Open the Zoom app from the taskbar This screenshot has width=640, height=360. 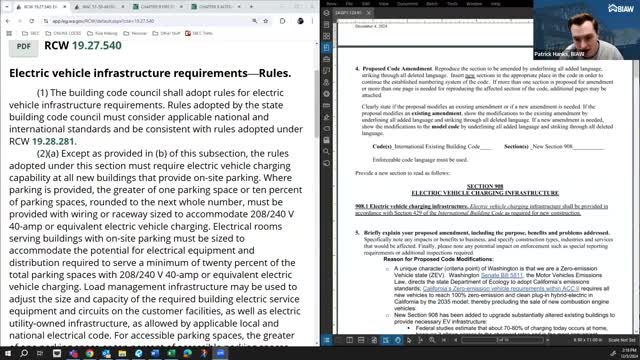(x=220, y=353)
